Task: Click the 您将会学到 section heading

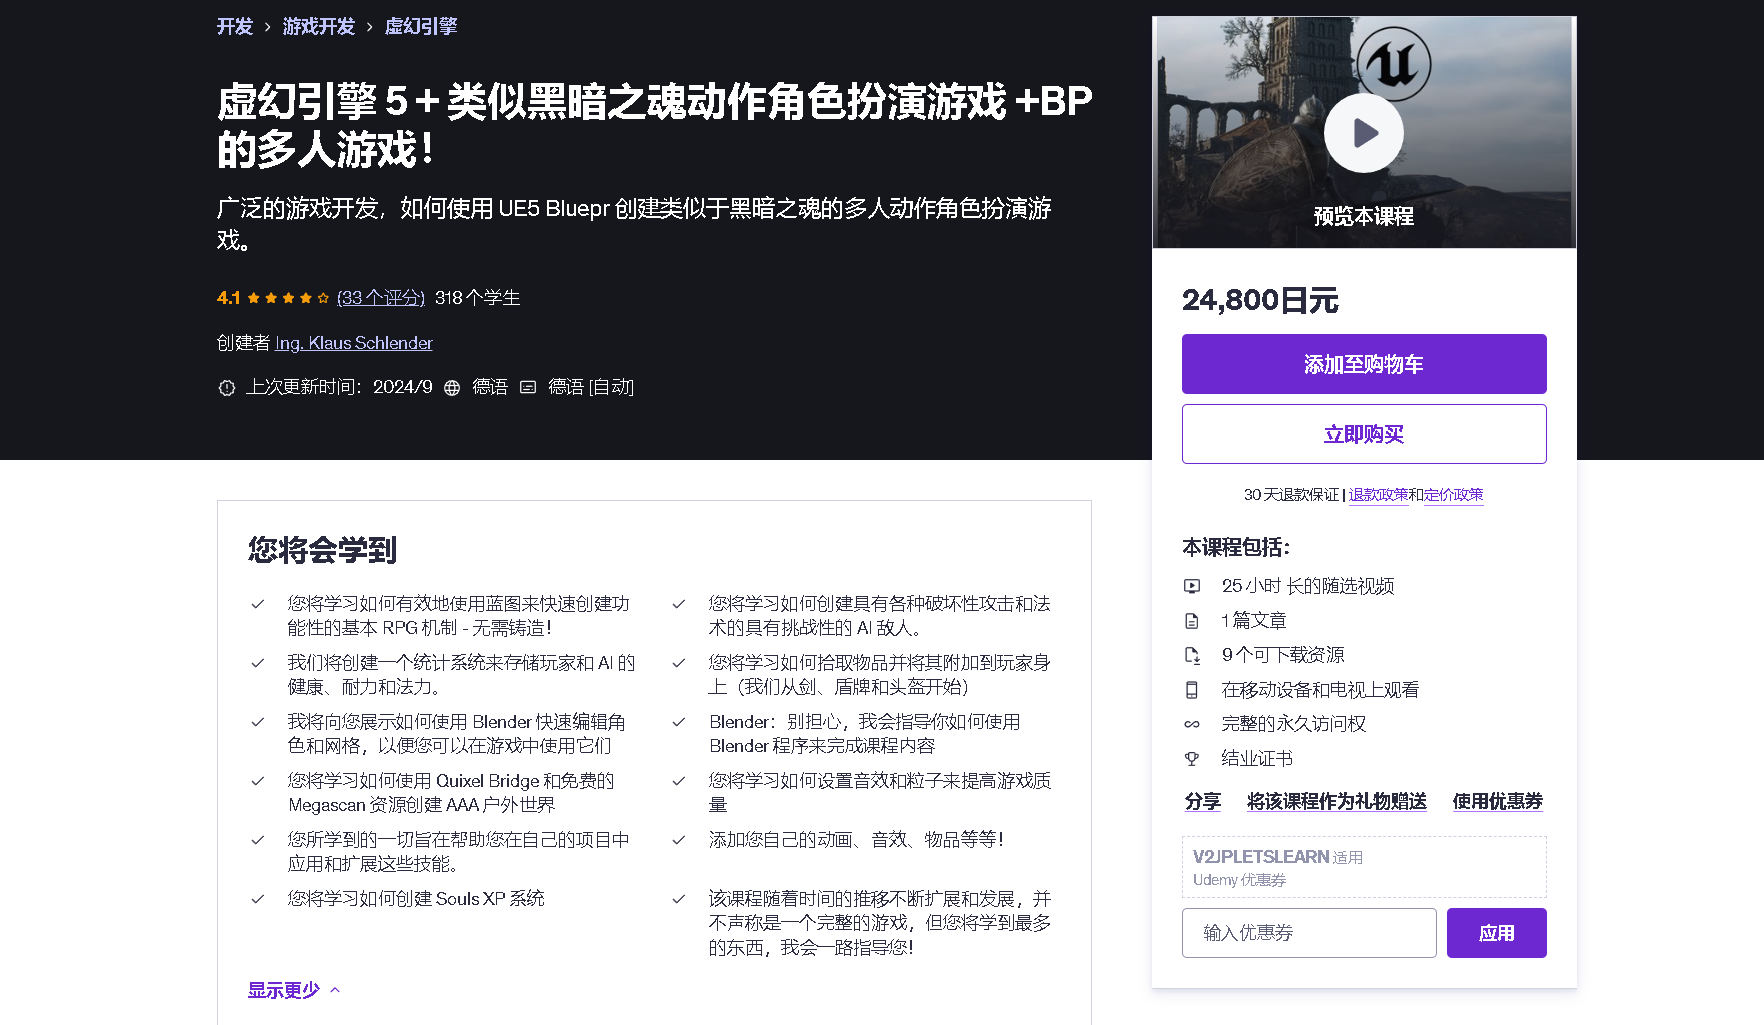Action: 322,550
